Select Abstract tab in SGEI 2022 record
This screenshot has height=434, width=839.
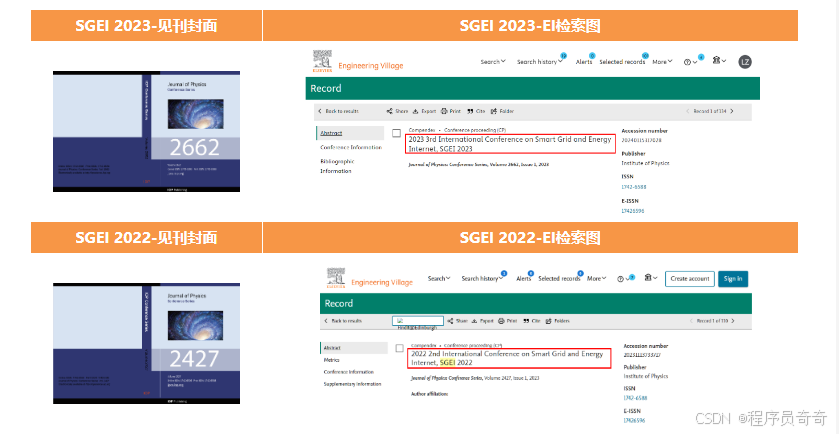tap(354, 348)
